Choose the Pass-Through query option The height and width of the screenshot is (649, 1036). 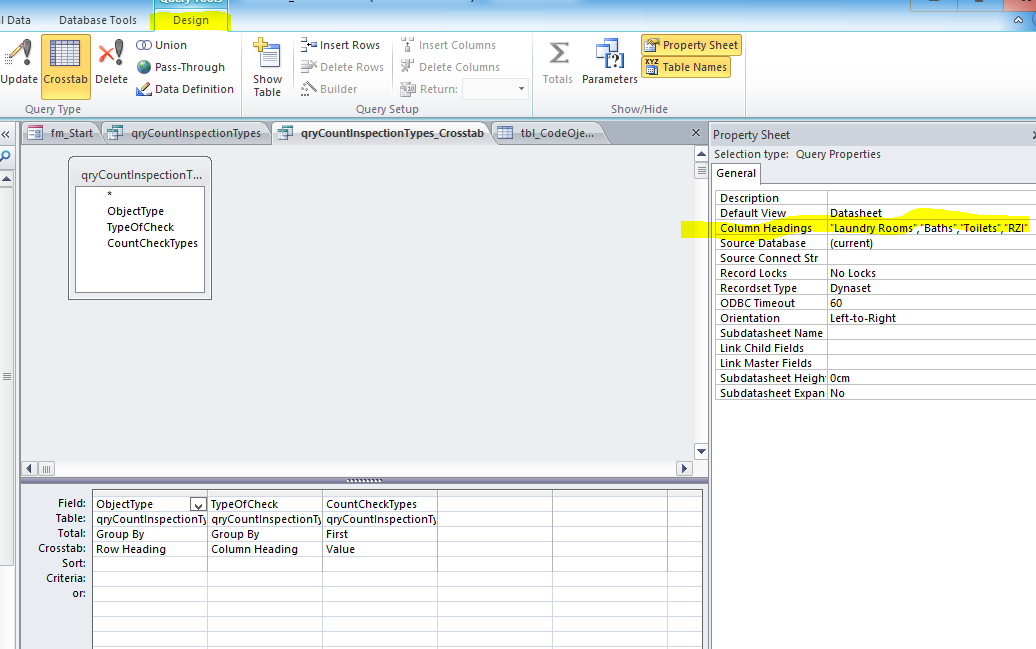pos(180,67)
